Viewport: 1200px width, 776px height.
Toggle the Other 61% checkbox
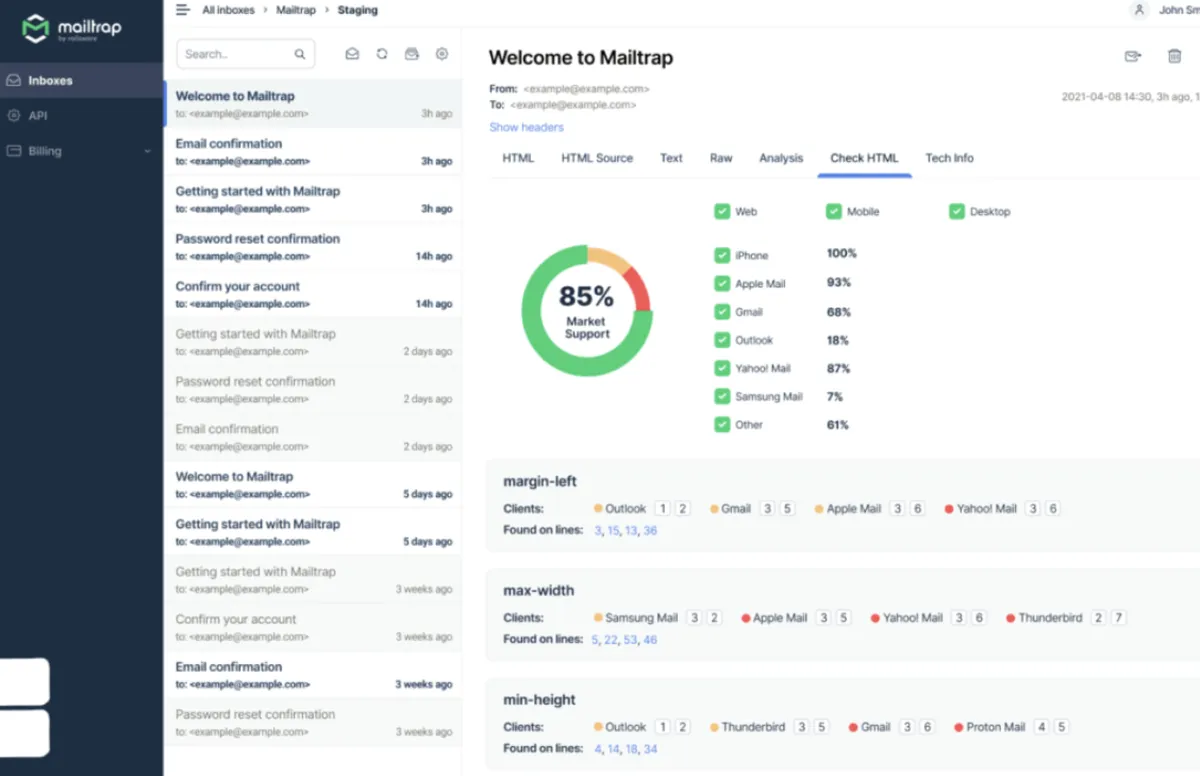pyautogui.click(x=722, y=424)
